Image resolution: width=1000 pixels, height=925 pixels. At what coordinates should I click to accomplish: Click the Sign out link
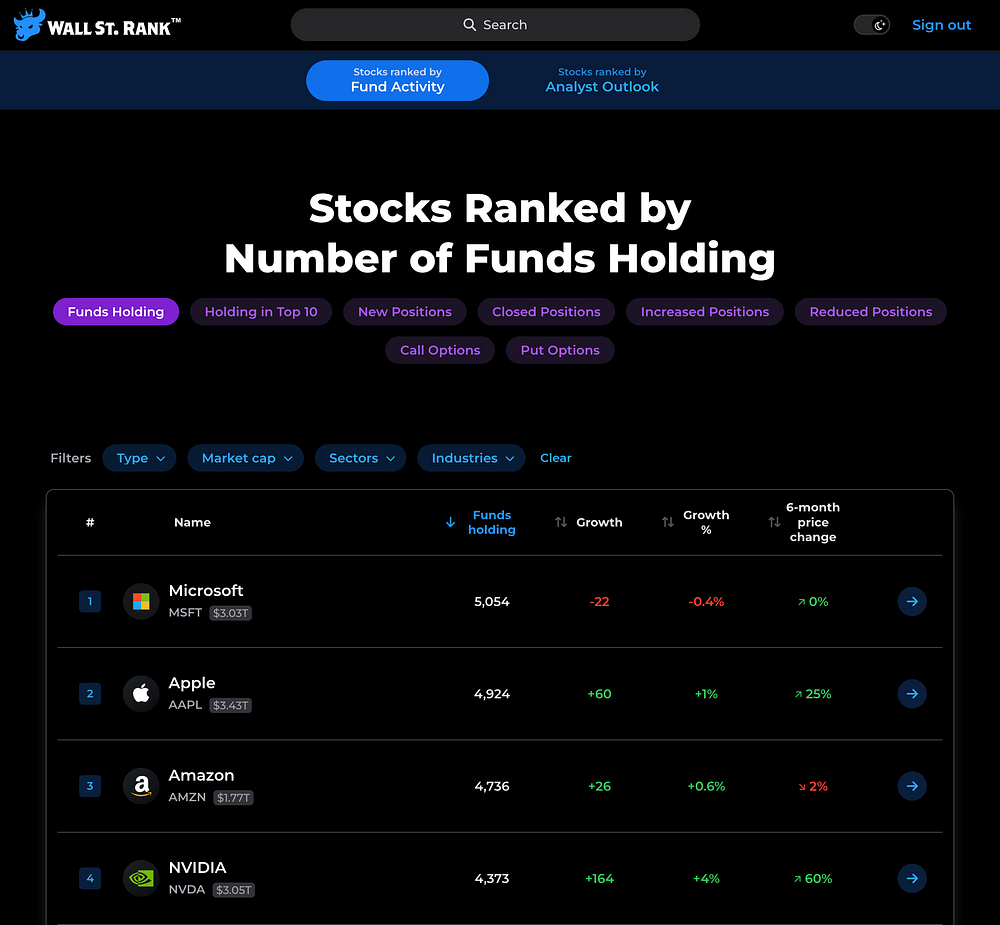point(941,25)
